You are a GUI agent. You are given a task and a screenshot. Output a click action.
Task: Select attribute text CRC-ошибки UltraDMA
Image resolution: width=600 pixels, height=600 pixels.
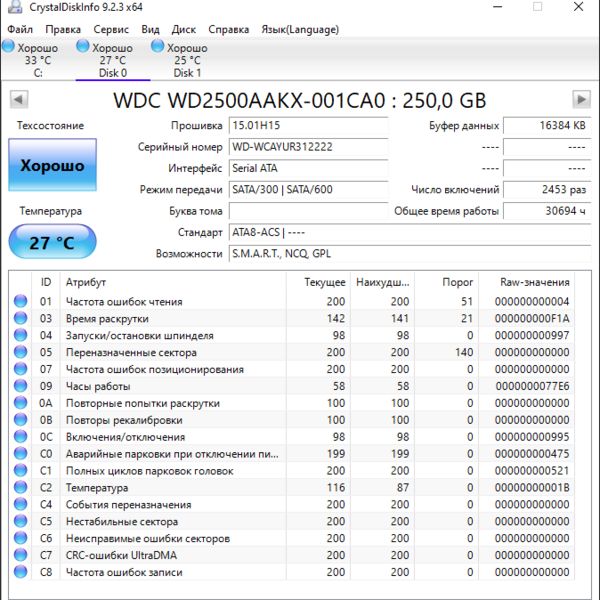point(121,555)
